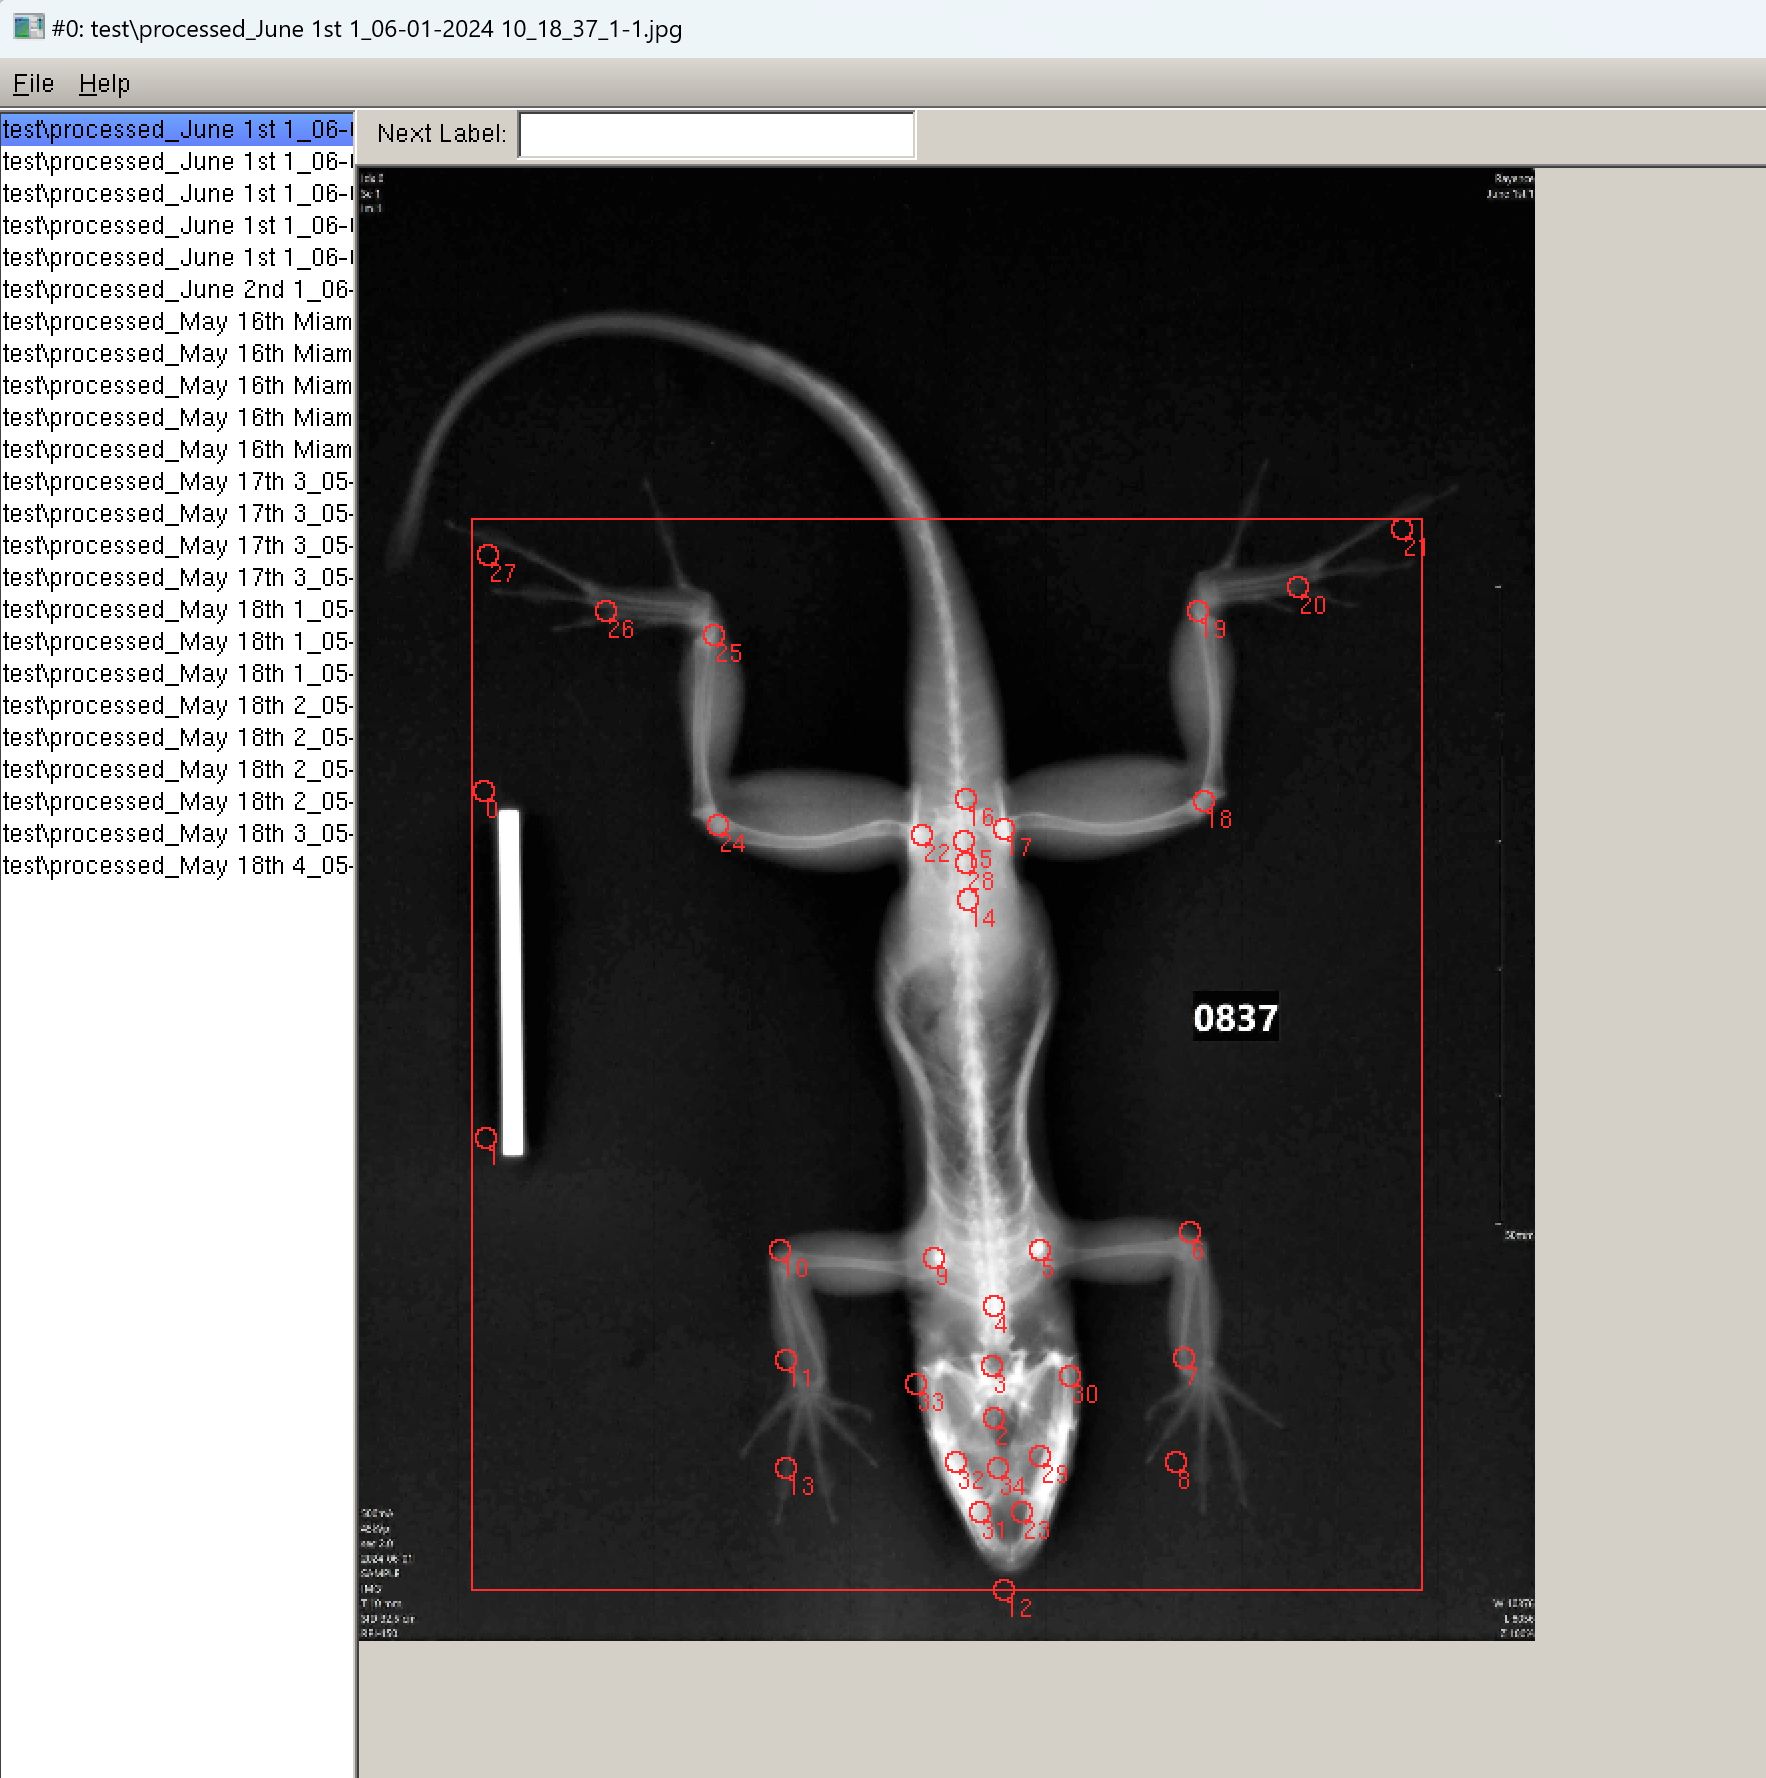
Task: Select the first May 18th 1_05 file row
Action: click(177, 609)
